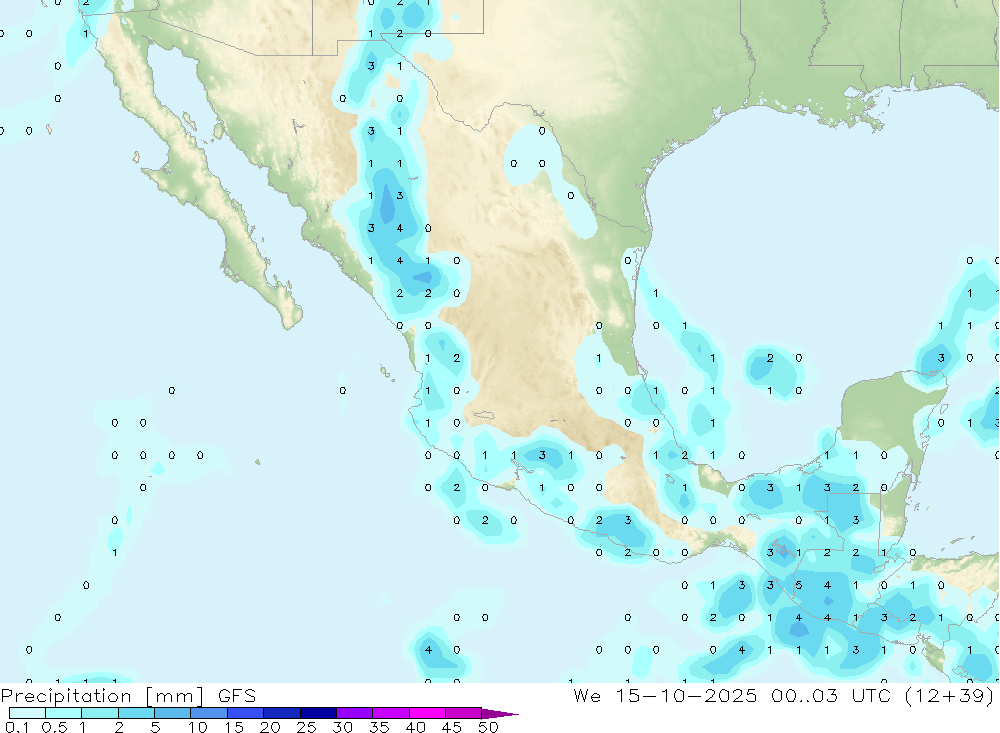Viewport: 1000px width, 733px height.
Task: Click the 30–35 mm violet legend swatch
Action: tap(355, 713)
